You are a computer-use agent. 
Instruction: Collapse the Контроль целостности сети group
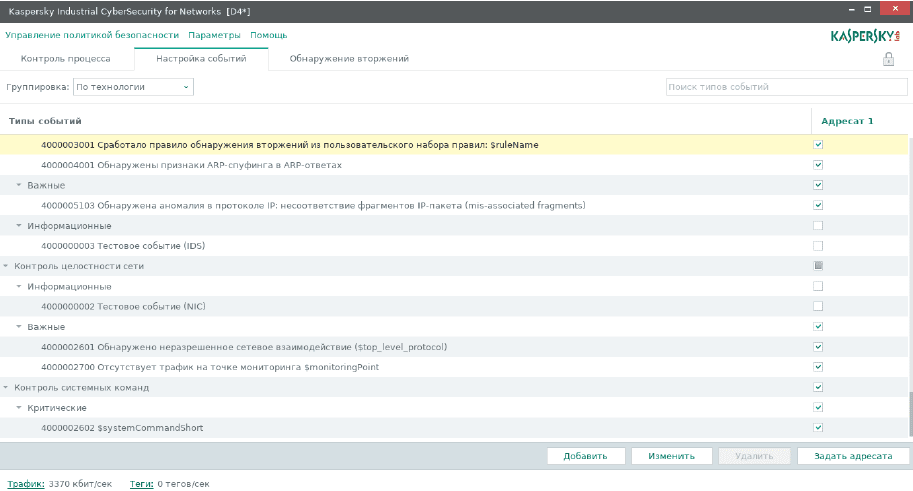7,266
